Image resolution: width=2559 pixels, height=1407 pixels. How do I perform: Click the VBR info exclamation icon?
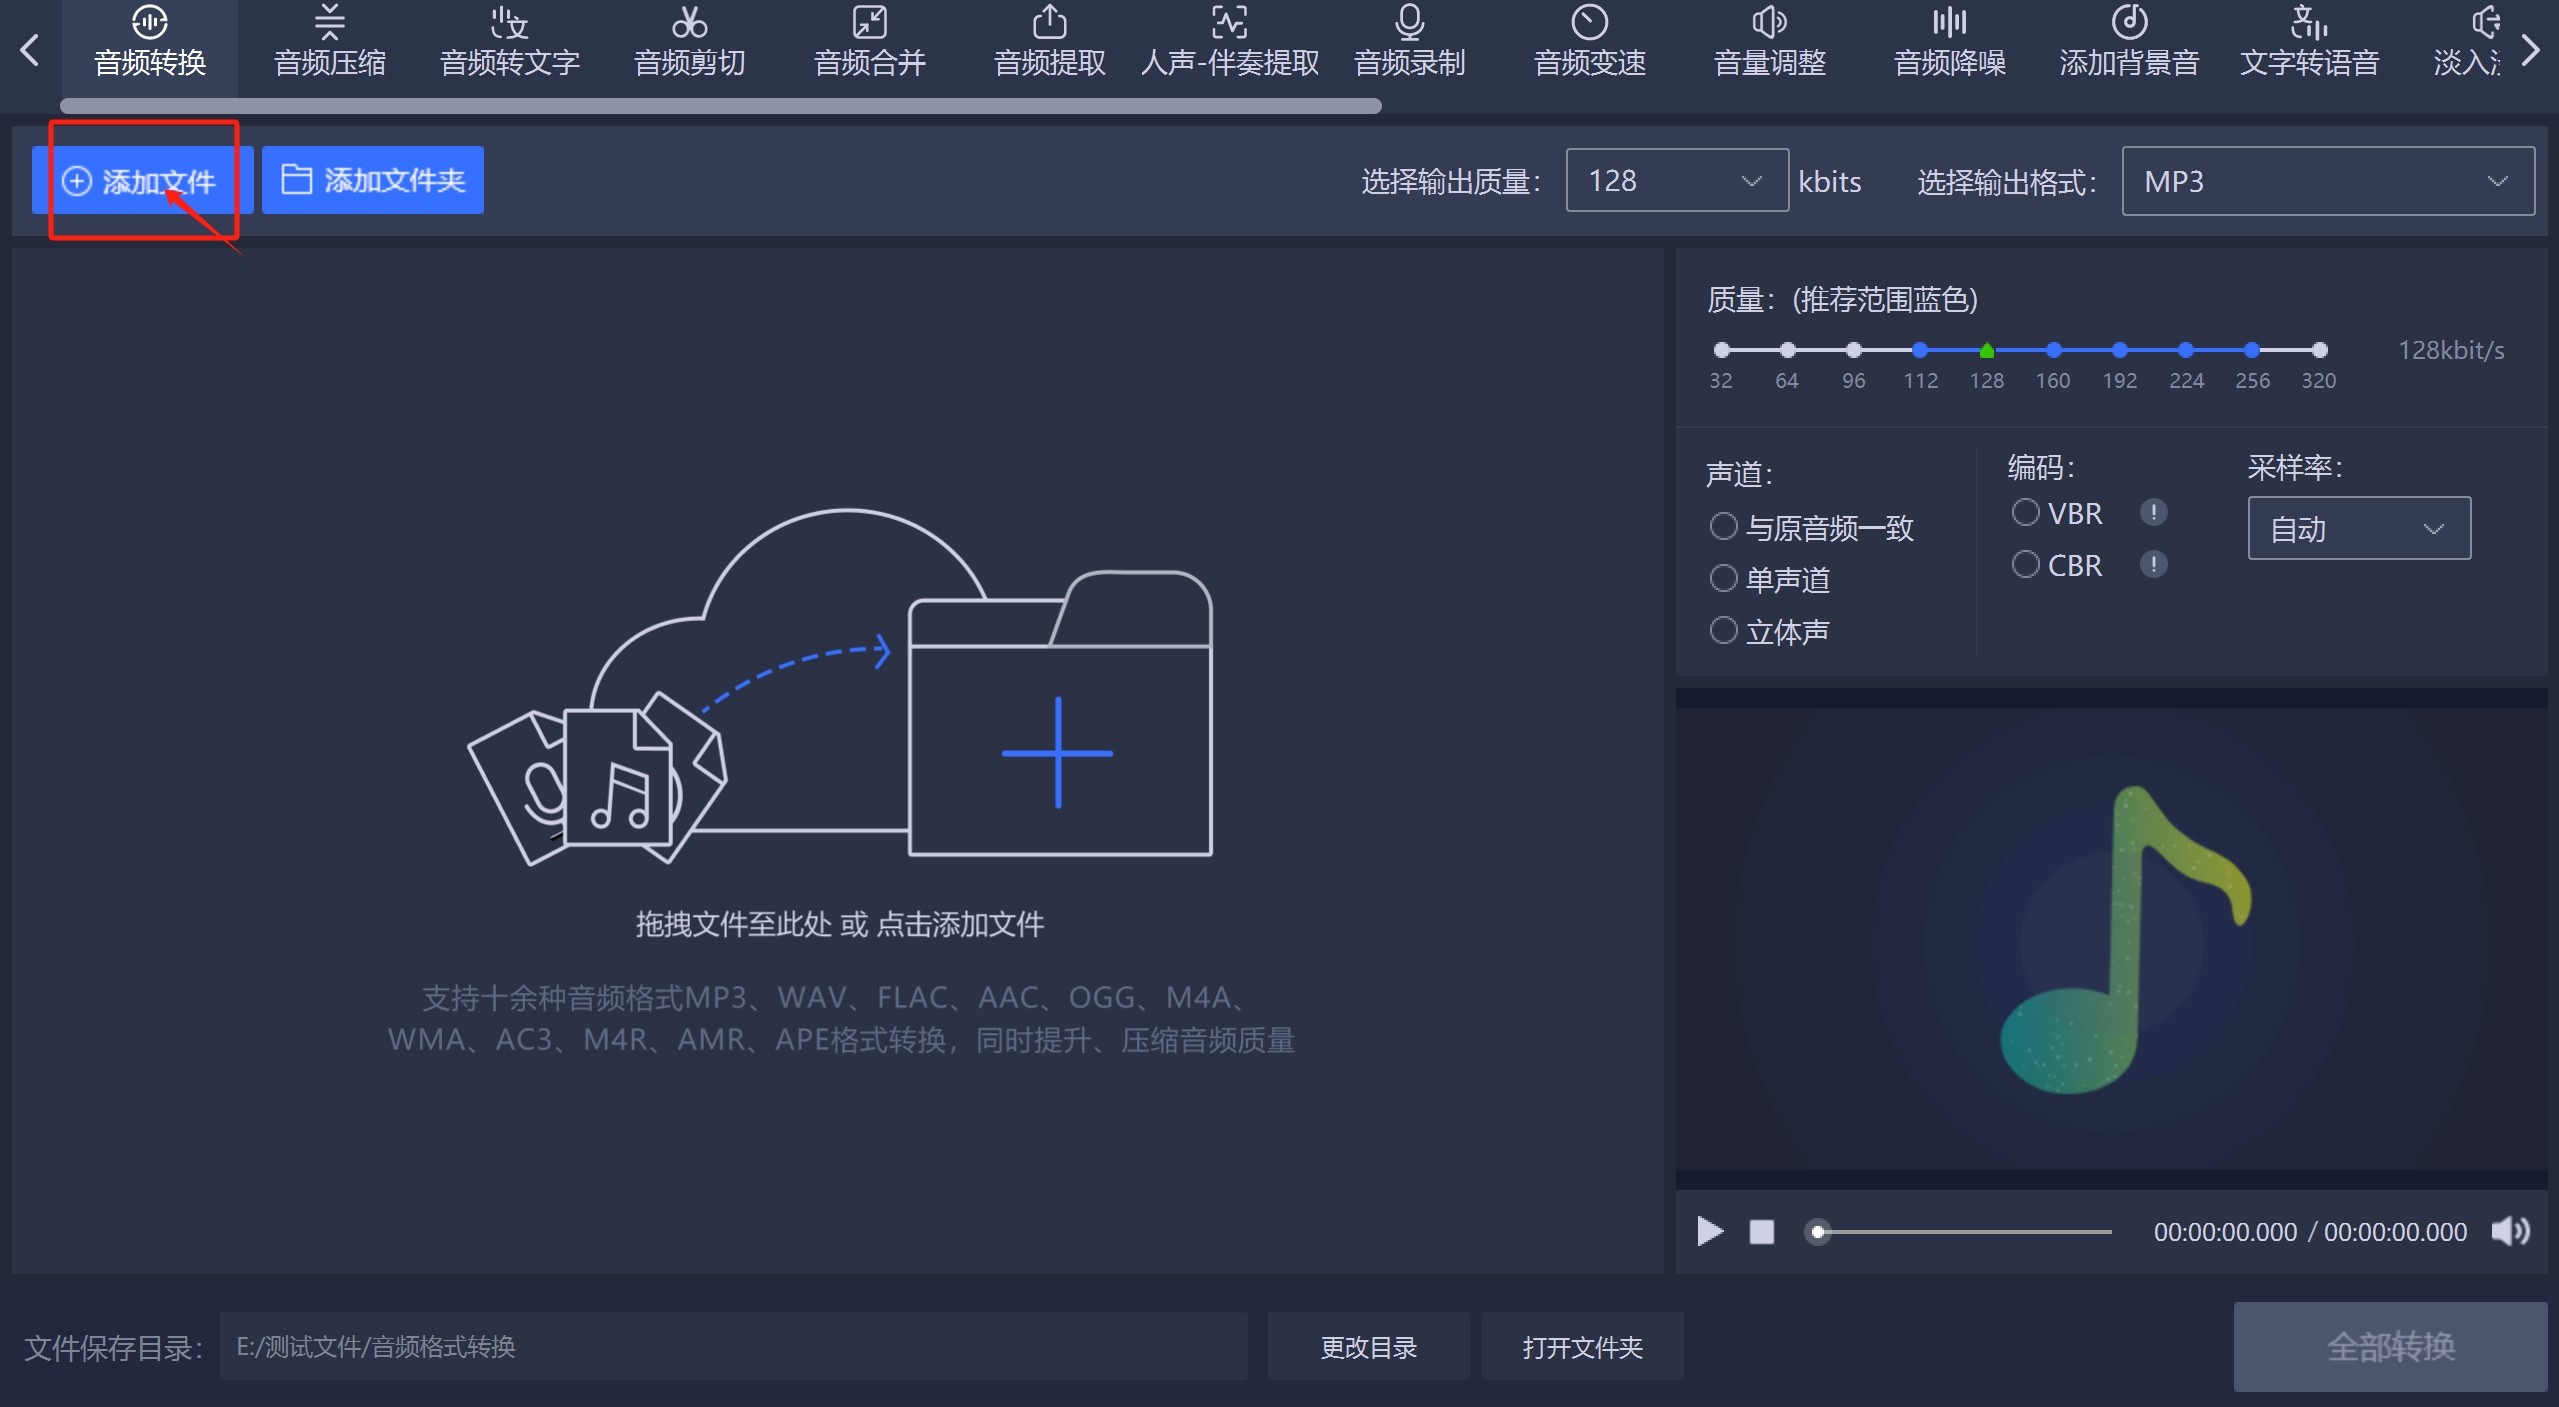tap(2153, 513)
